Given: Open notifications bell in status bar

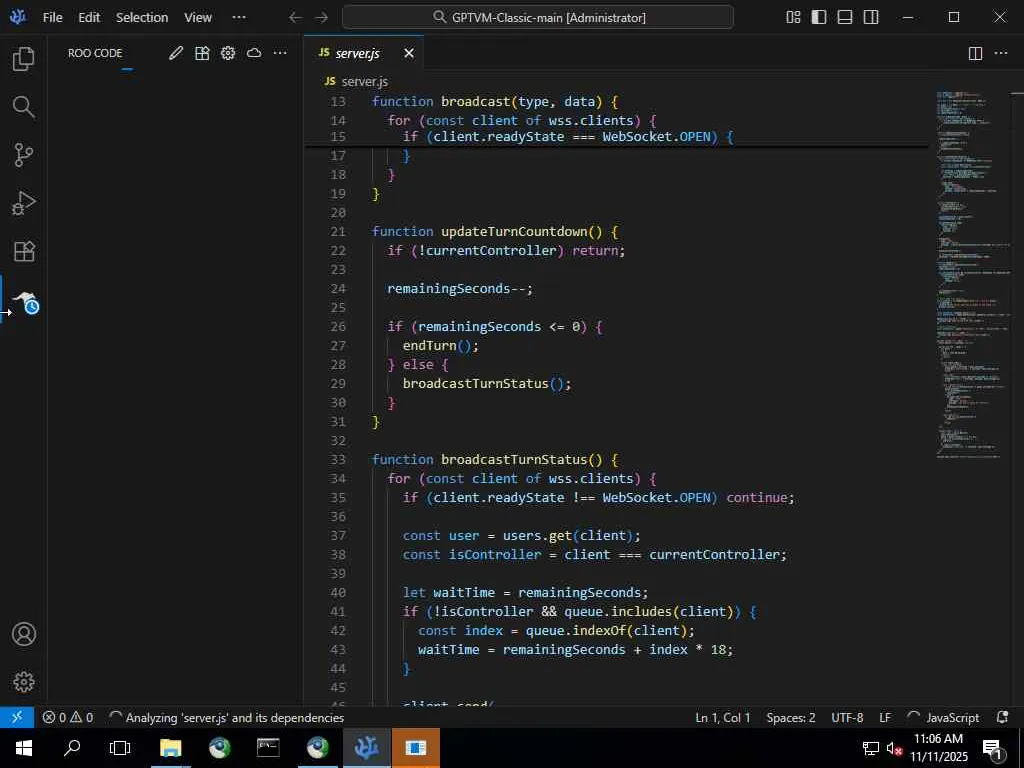Looking at the screenshot, I should click(1003, 717).
